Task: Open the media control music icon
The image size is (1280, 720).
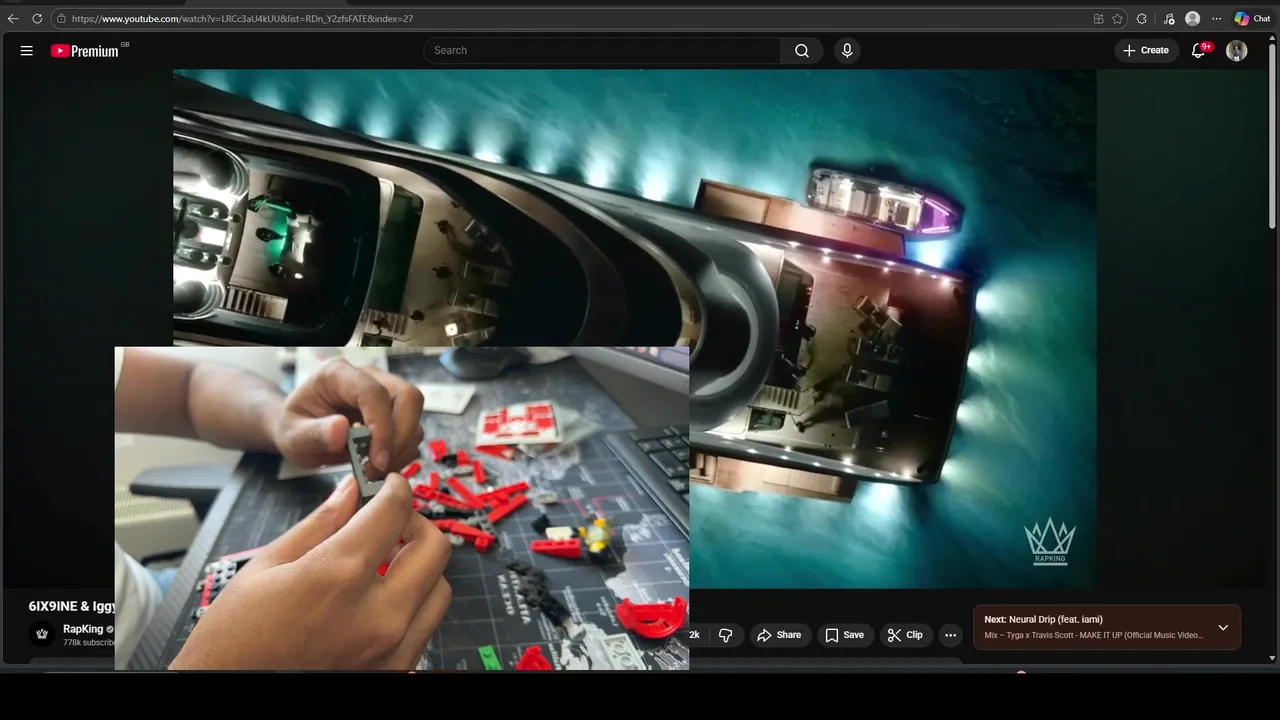Action: [1168, 19]
